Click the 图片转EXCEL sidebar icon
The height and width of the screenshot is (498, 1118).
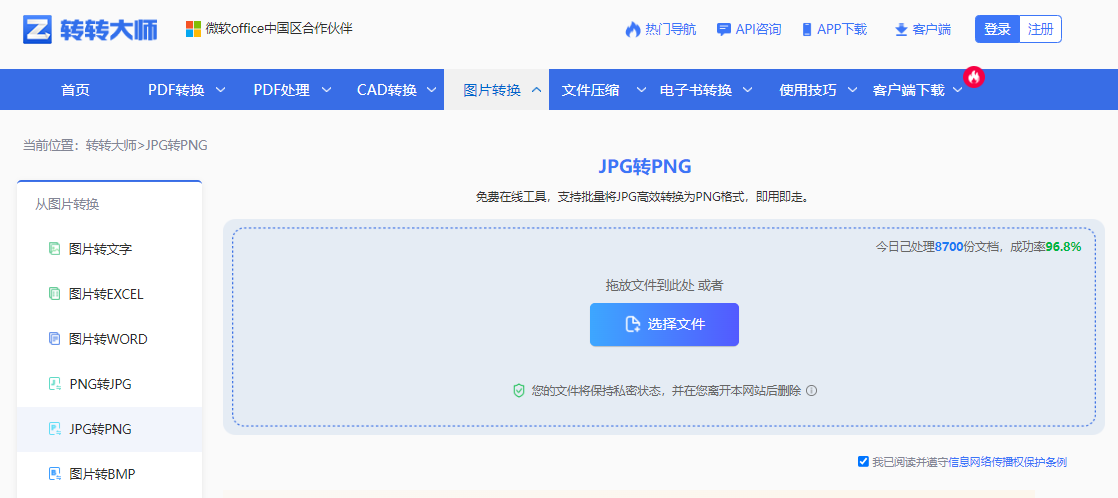[54, 293]
